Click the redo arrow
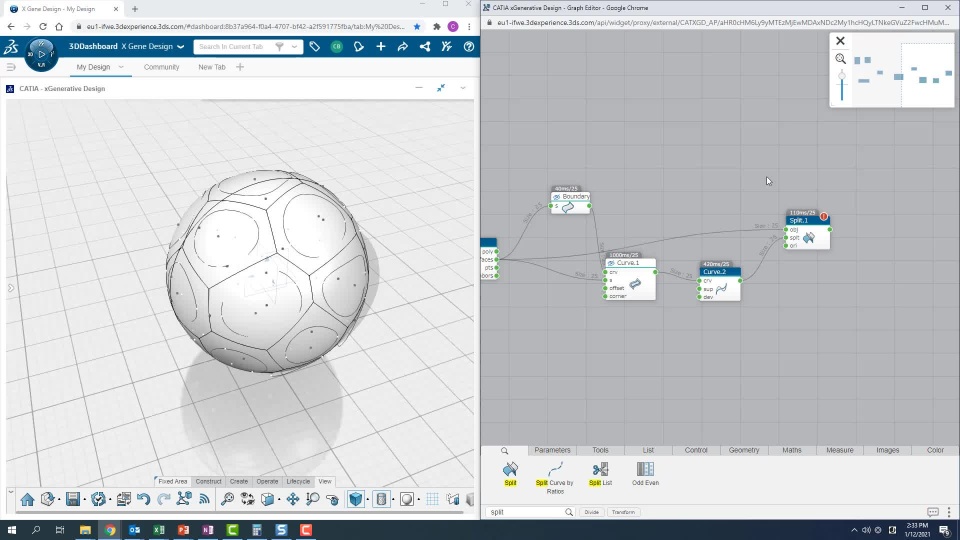960x540 pixels. click(x=163, y=500)
